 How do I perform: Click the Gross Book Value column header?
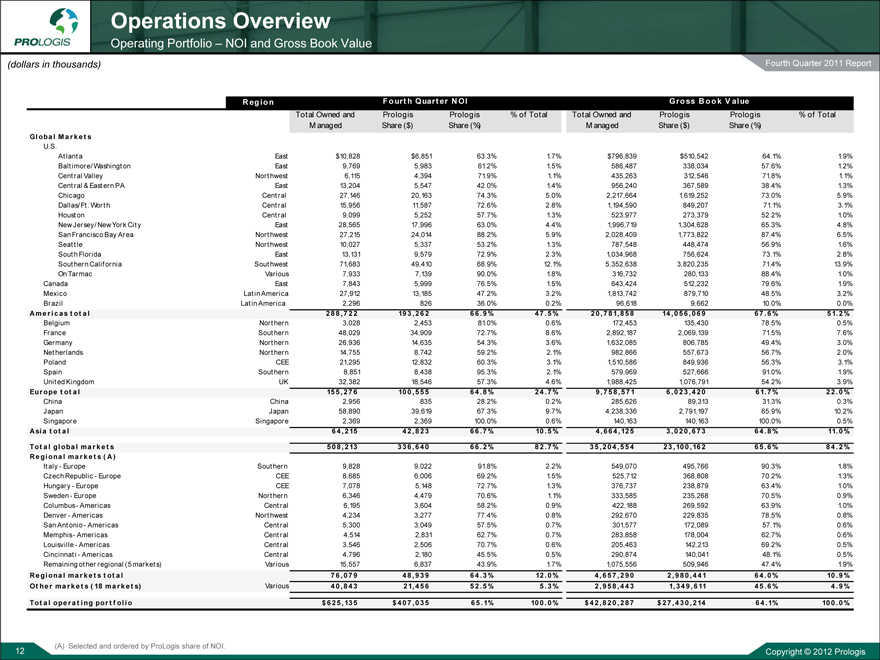(x=708, y=100)
